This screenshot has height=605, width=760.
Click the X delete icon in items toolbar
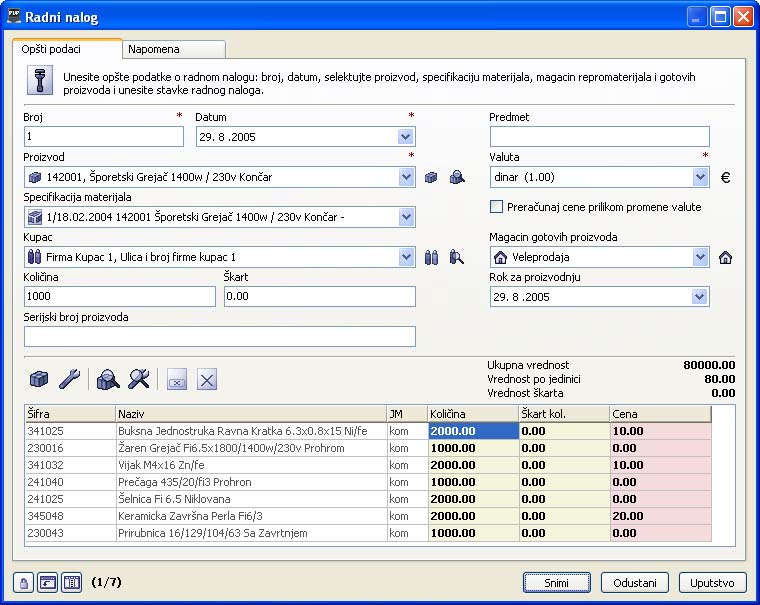(206, 379)
